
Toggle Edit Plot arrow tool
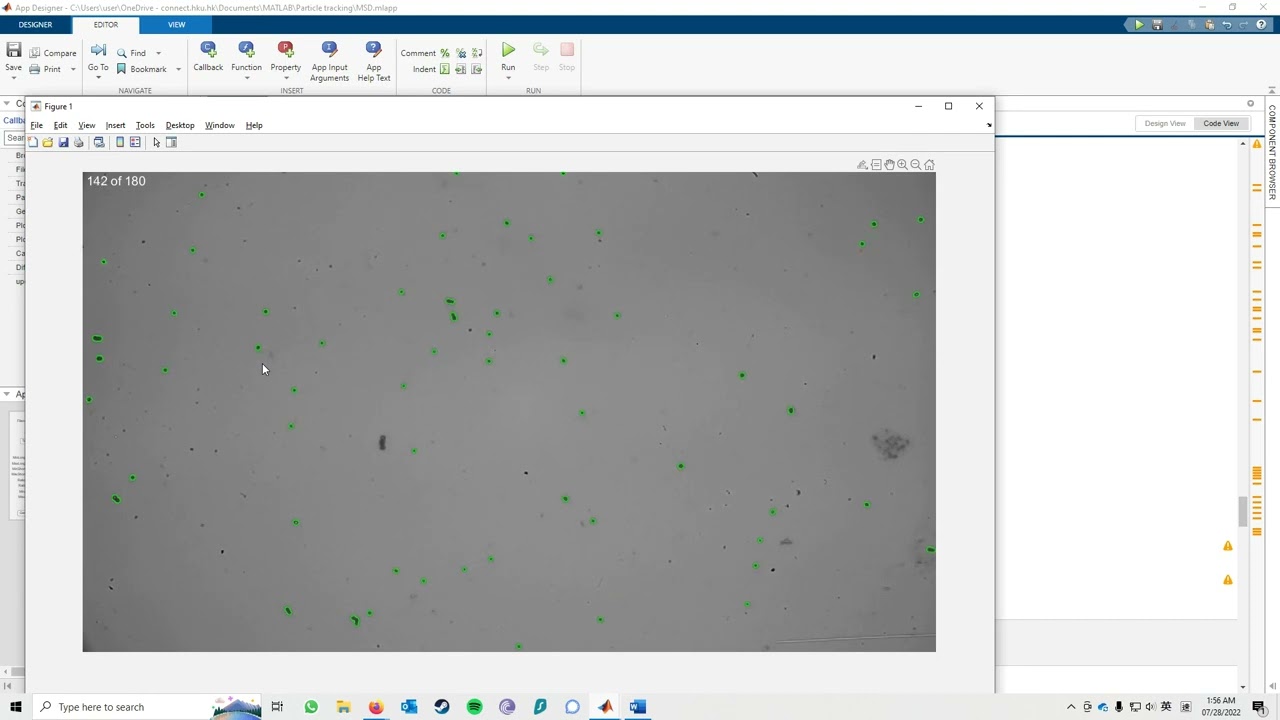point(156,142)
